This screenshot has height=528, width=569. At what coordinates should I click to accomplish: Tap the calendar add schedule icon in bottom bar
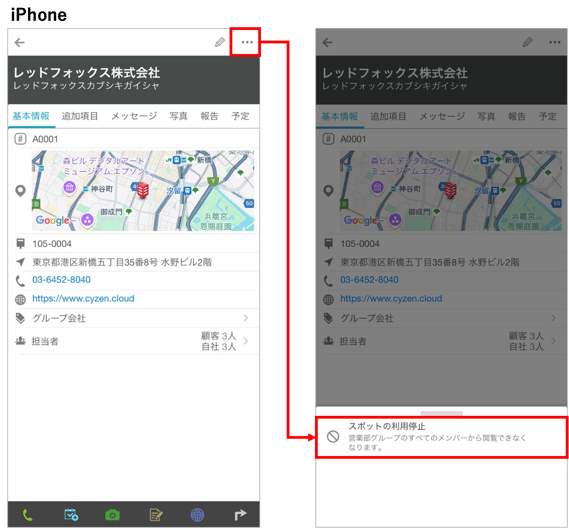[x=71, y=514]
